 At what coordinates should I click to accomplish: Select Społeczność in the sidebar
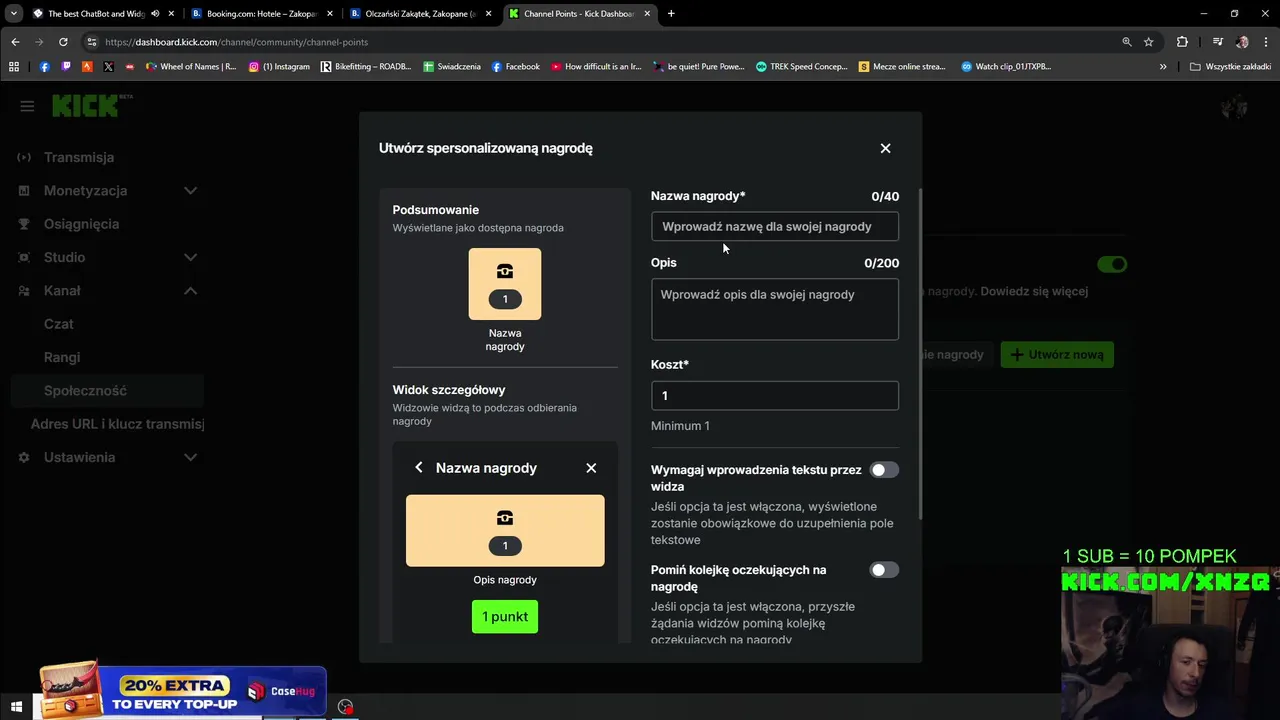(x=105, y=390)
